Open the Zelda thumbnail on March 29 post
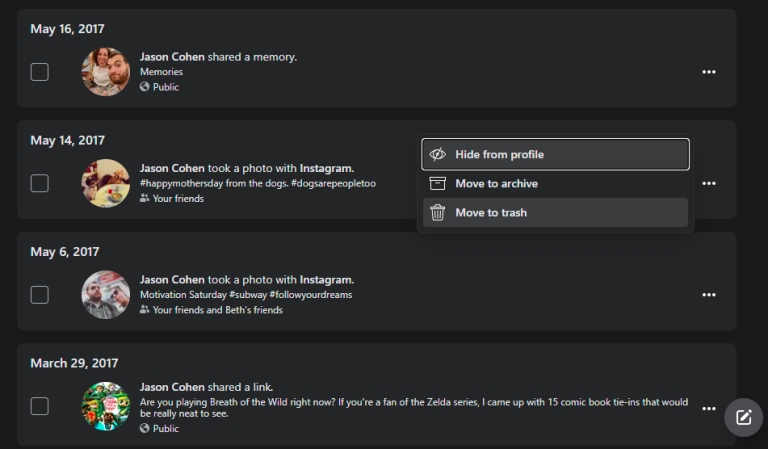The image size is (768, 449). 105,406
